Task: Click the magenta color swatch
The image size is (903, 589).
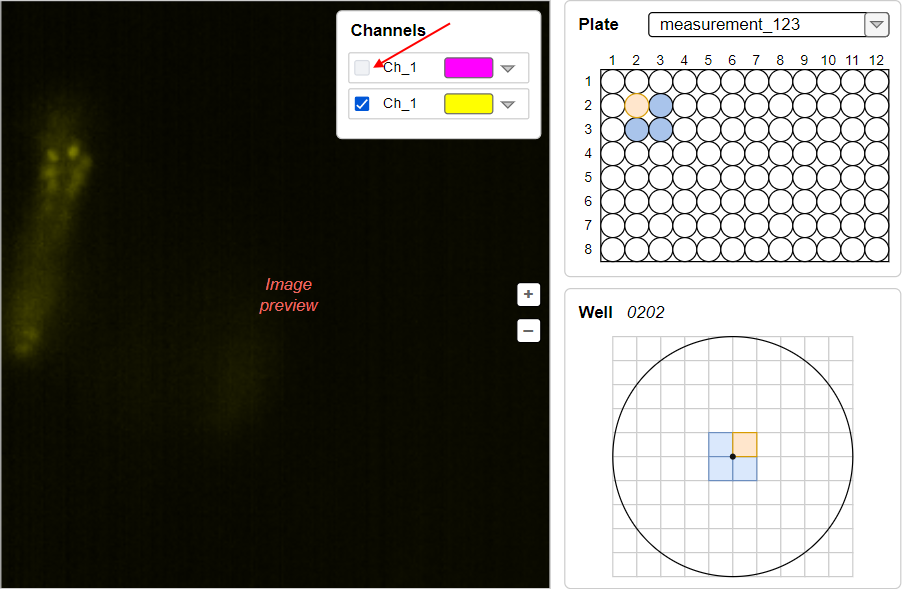Action: [468, 67]
